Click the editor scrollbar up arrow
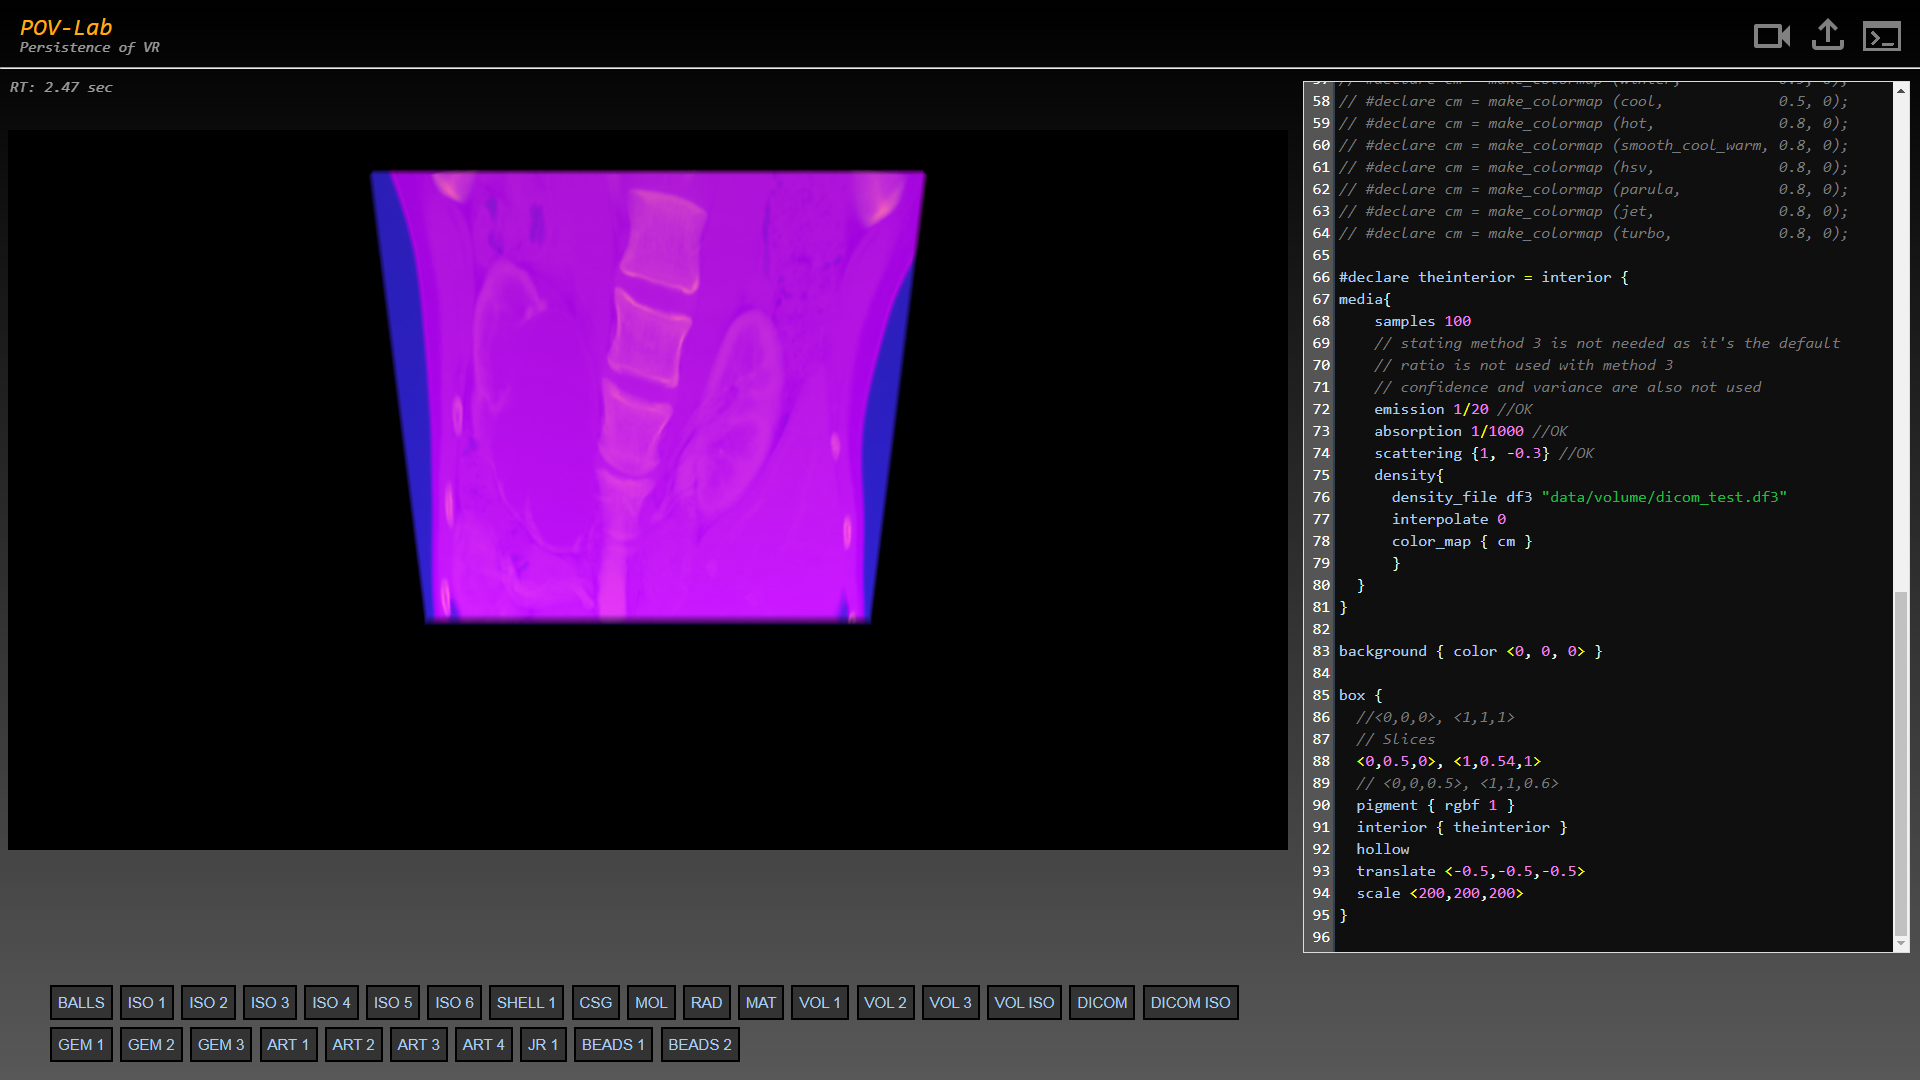The width and height of the screenshot is (1920, 1080). [1901, 90]
